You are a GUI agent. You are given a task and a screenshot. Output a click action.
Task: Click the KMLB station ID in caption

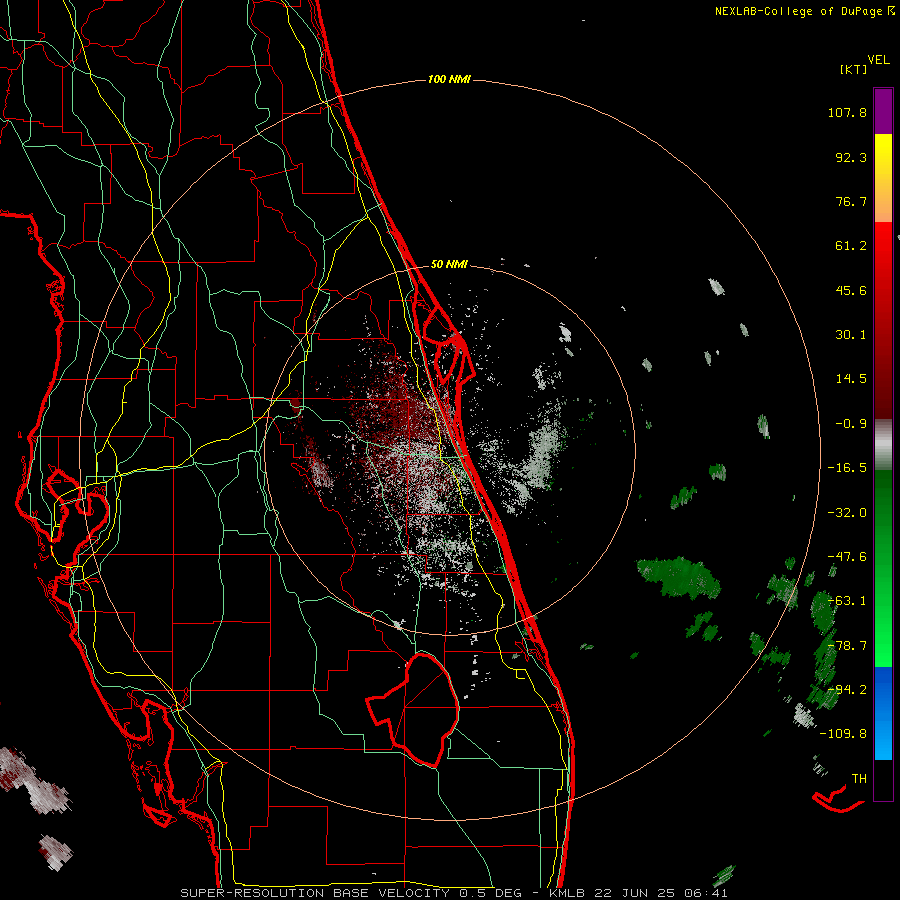click(568, 893)
